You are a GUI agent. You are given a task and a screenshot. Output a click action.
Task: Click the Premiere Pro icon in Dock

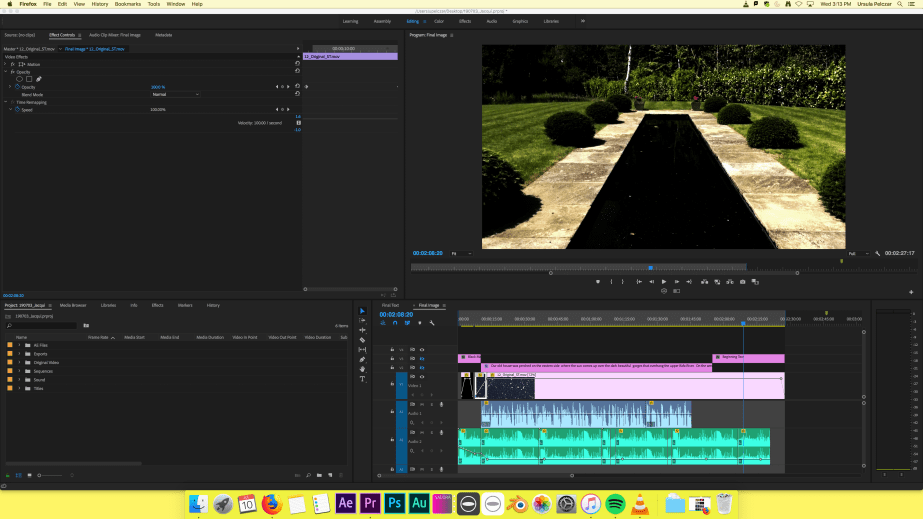371,503
